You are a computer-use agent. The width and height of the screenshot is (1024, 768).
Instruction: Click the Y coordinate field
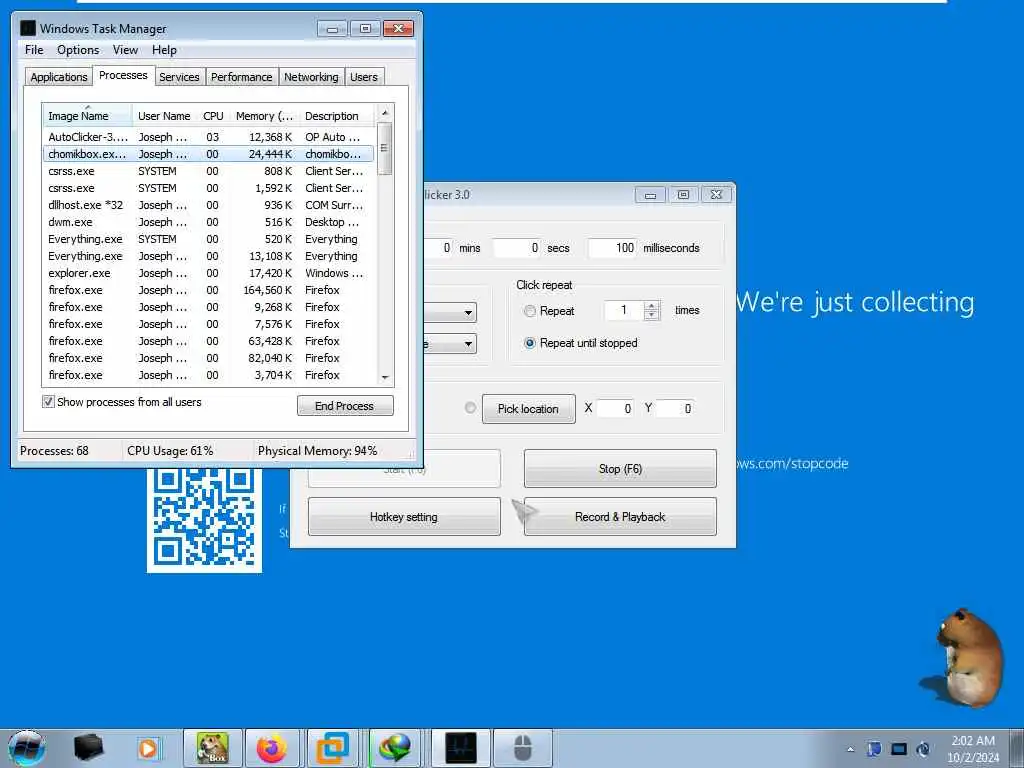coord(675,408)
